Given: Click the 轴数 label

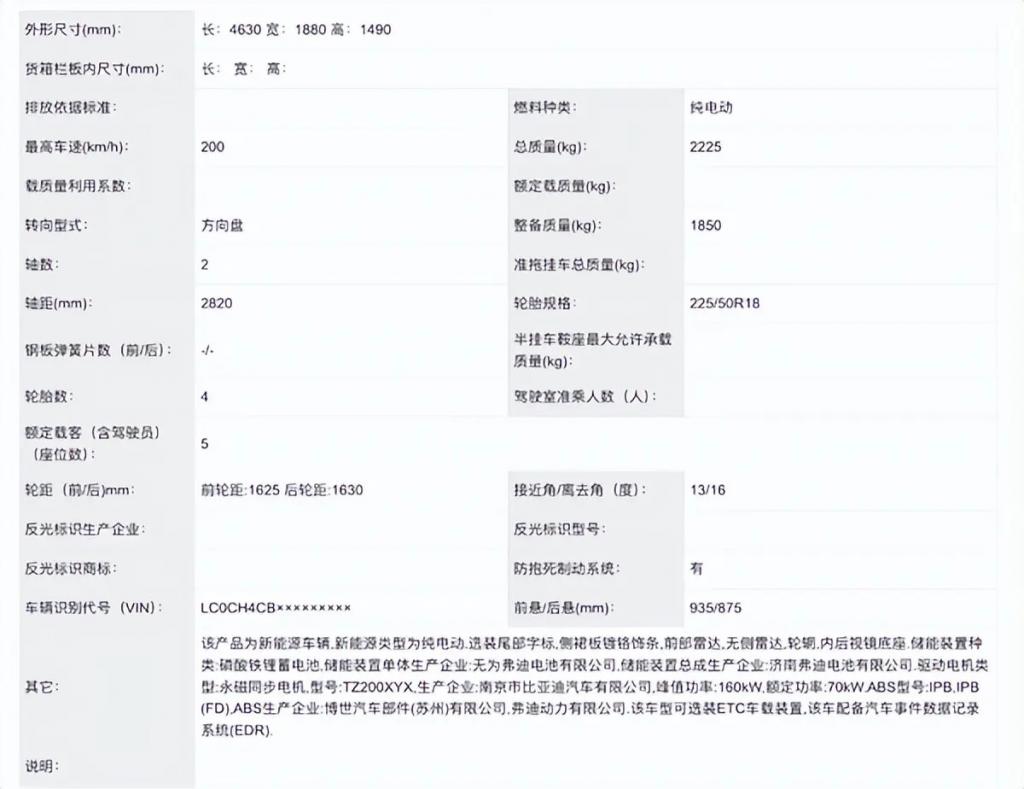Looking at the screenshot, I should (x=42, y=265).
